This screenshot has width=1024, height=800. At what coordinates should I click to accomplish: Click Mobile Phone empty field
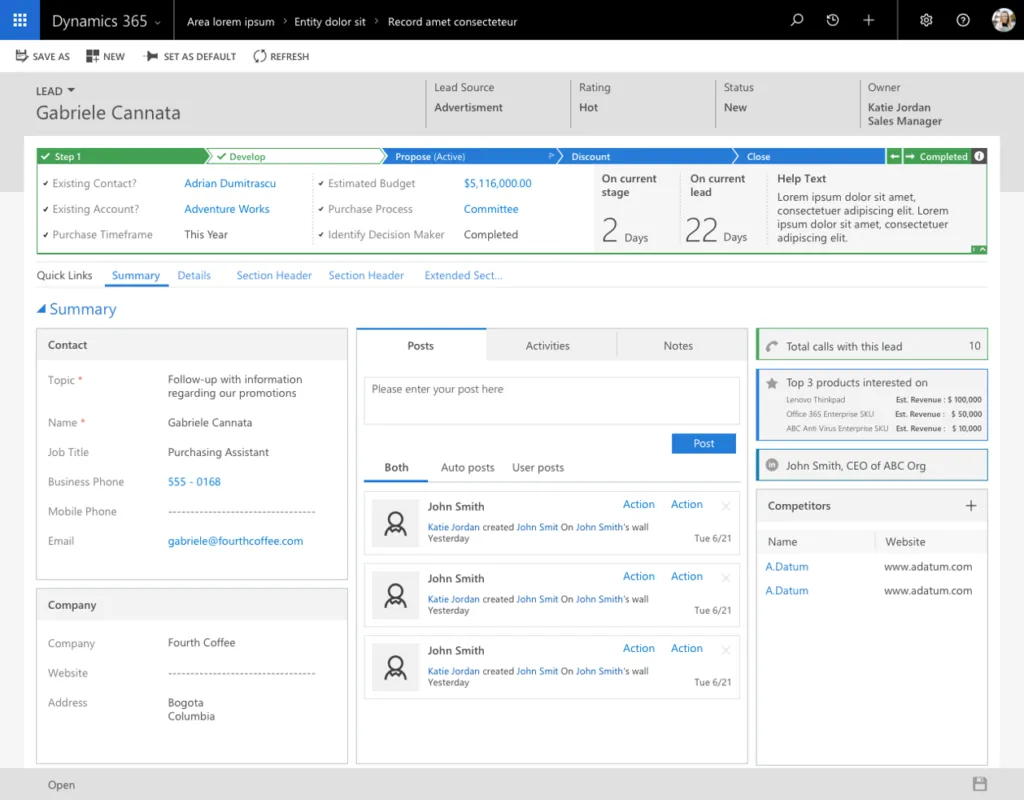click(241, 511)
